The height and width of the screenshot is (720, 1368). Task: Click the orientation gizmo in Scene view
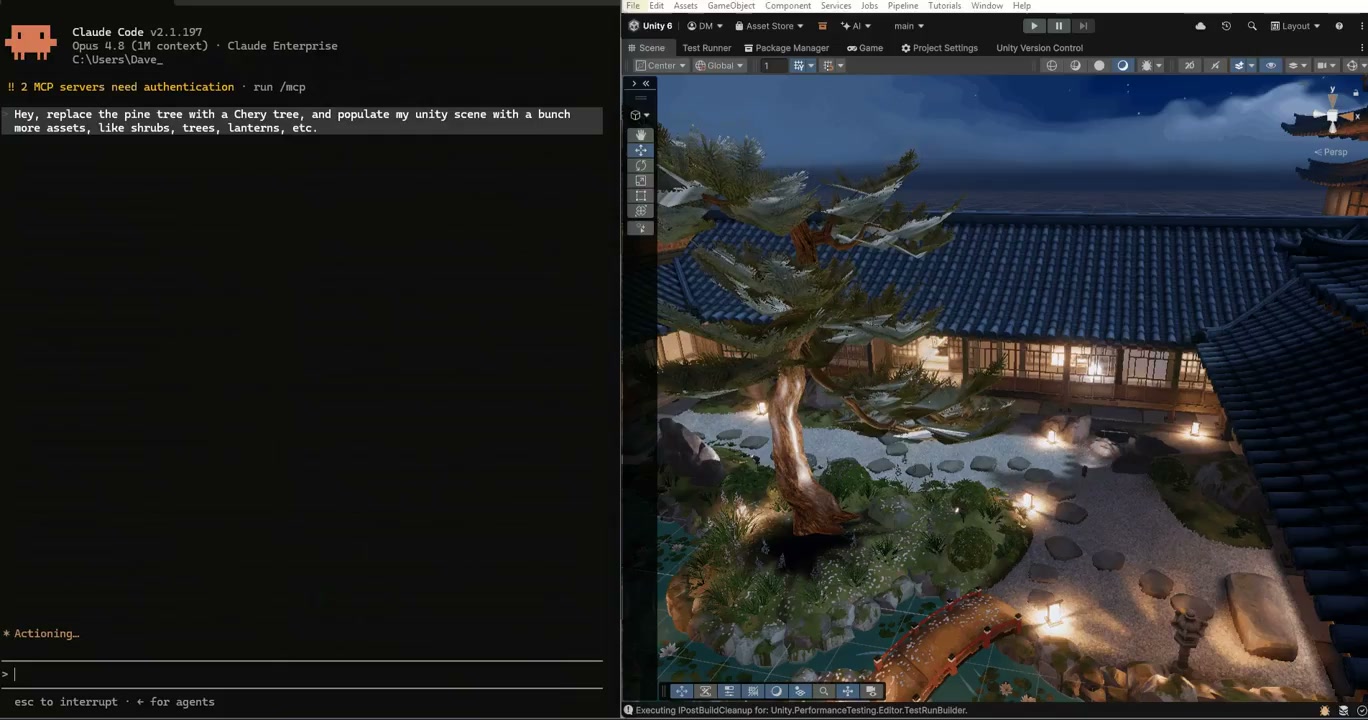tap(1332, 117)
